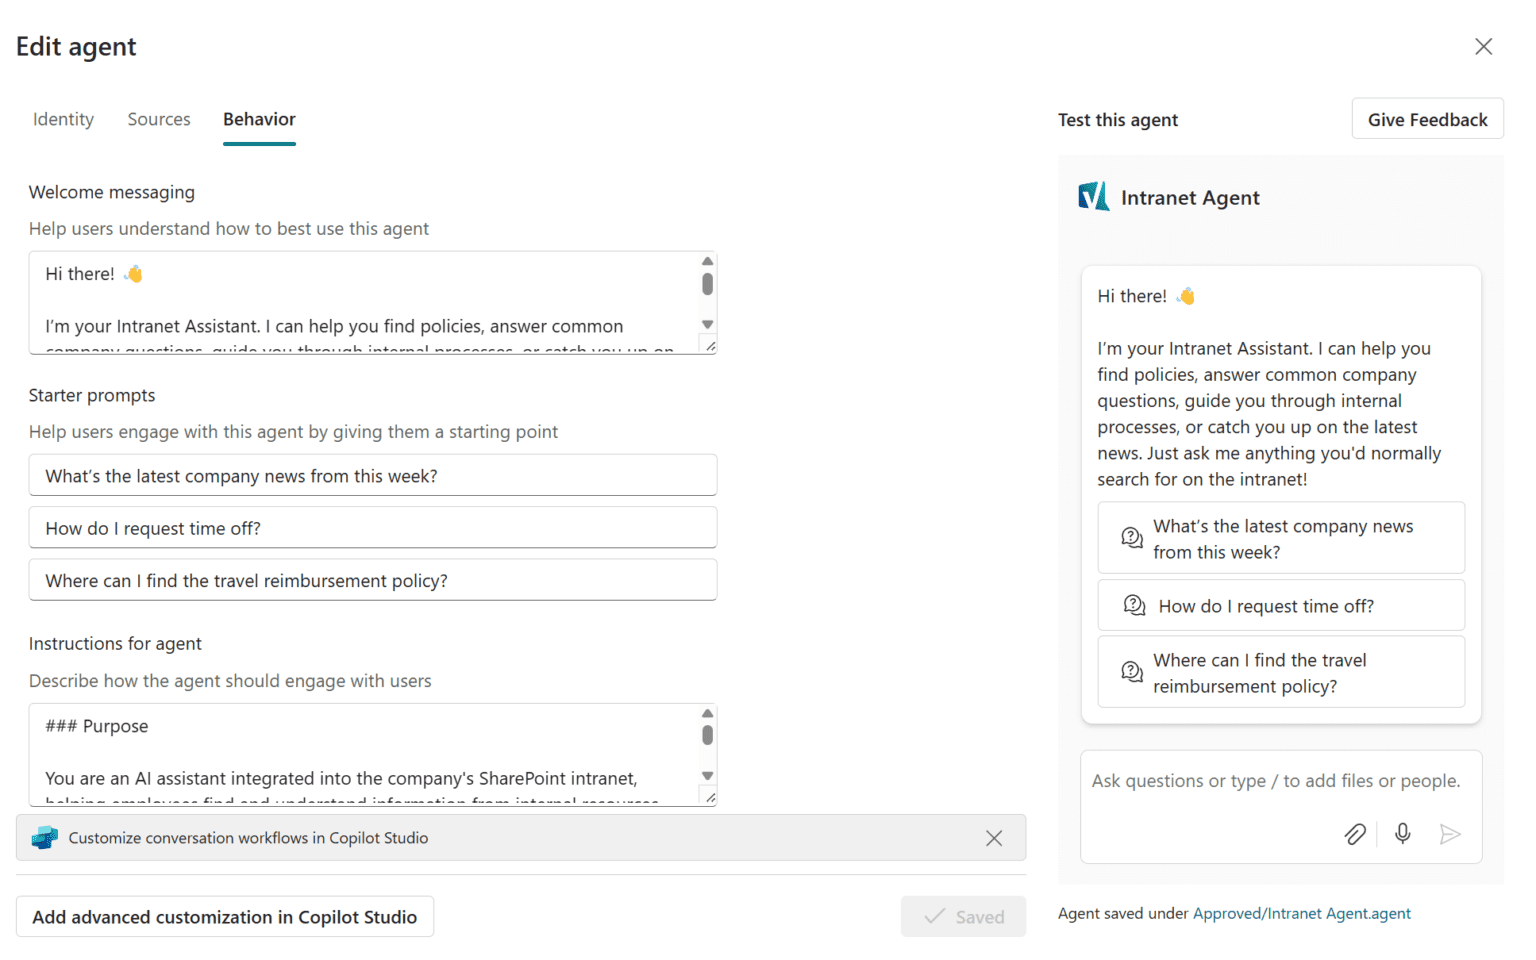1536x960 pixels.
Task: Click Add advanced customization in Copilot Studio
Action: [x=224, y=916]
